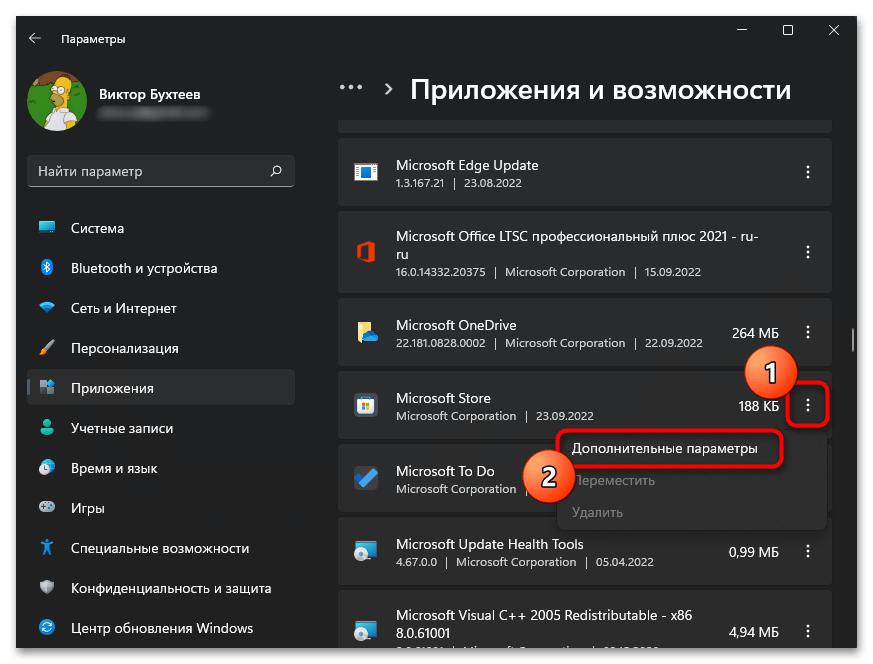Screen dimensions: 873x664
Task: Open options for Microsoft Edge Update
Action: [x=808, y=173]
